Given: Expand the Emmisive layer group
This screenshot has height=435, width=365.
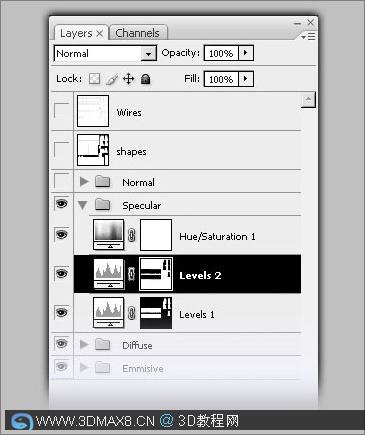Looking at the screenshot, I should [x=84, y=367].
